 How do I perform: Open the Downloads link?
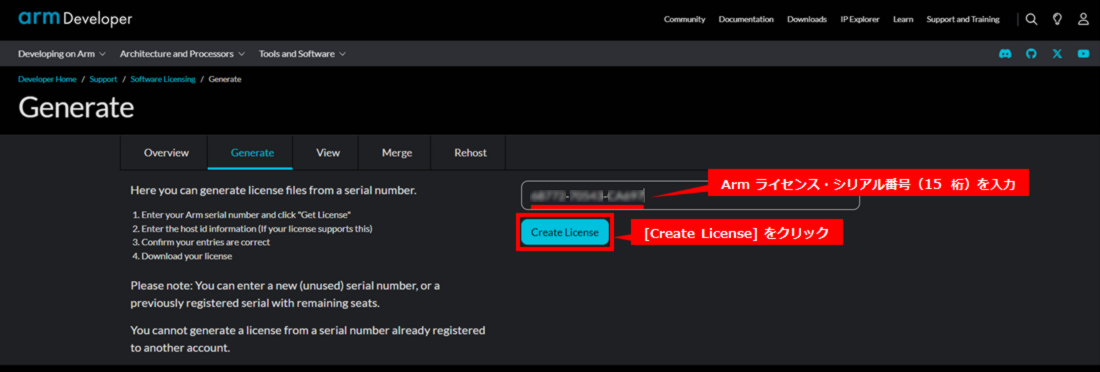click(807, 20)
